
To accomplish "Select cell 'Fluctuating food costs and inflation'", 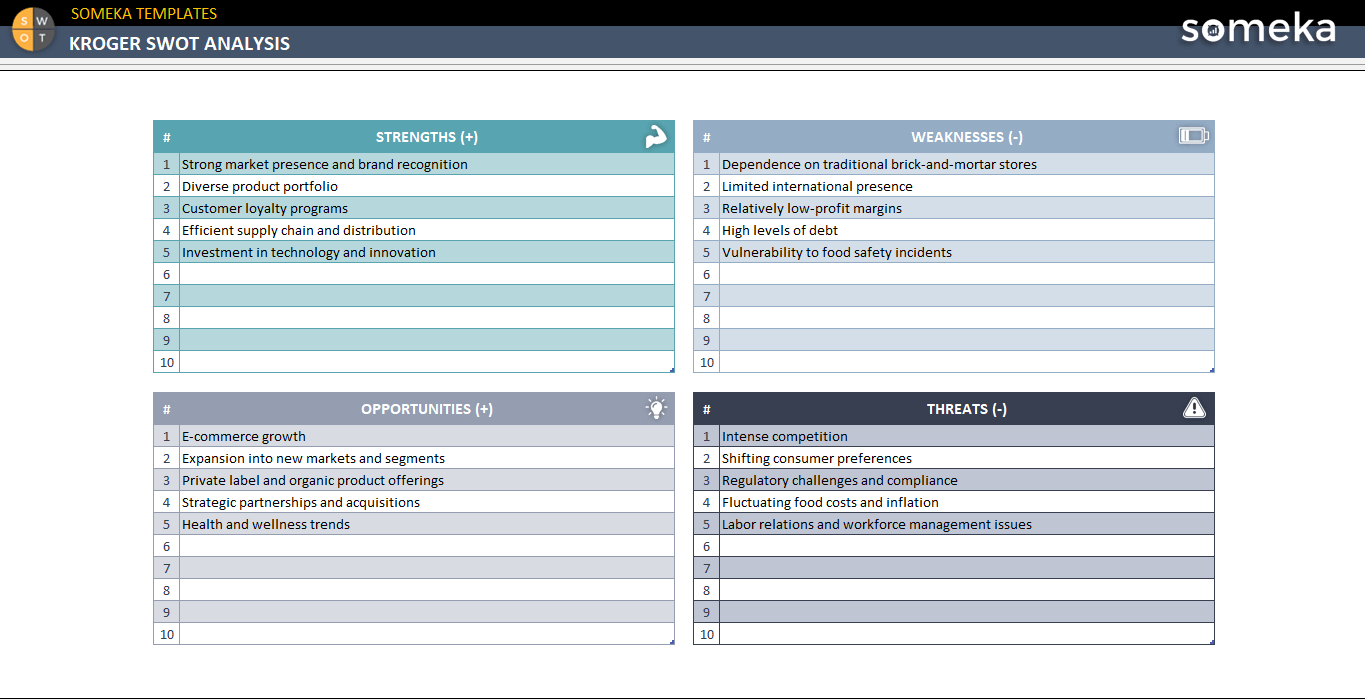I will [x=967, y=502].
